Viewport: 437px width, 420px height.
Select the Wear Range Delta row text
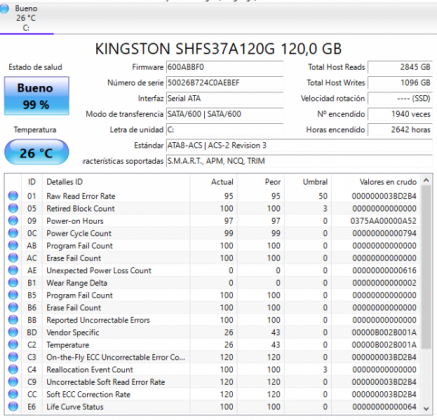(x=77, y=283)
